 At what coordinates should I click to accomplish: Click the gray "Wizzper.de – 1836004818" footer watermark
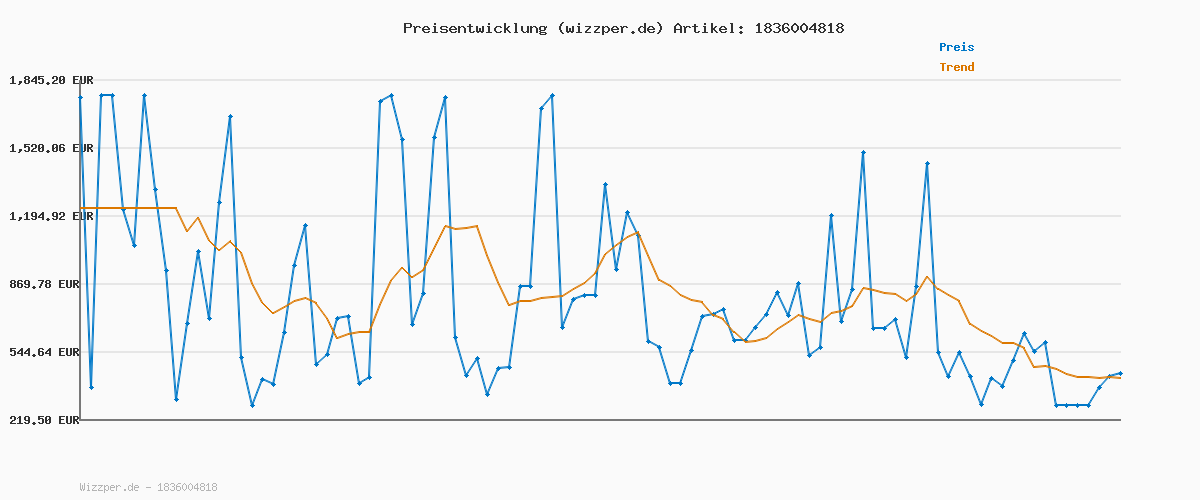pyautogui.click(x=148, y=487)
